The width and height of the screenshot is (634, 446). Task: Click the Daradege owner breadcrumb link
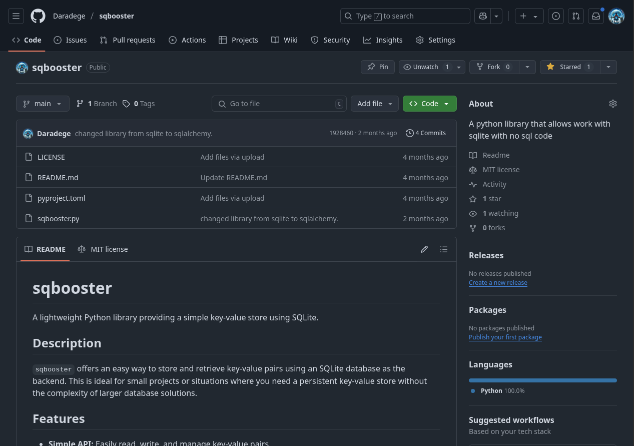click(69, 16)
